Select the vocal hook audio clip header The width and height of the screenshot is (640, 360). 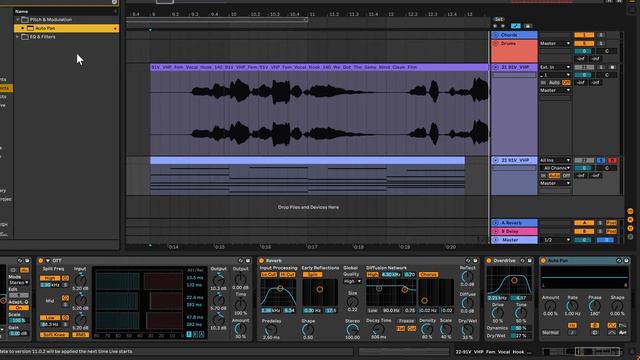(319, 67)
